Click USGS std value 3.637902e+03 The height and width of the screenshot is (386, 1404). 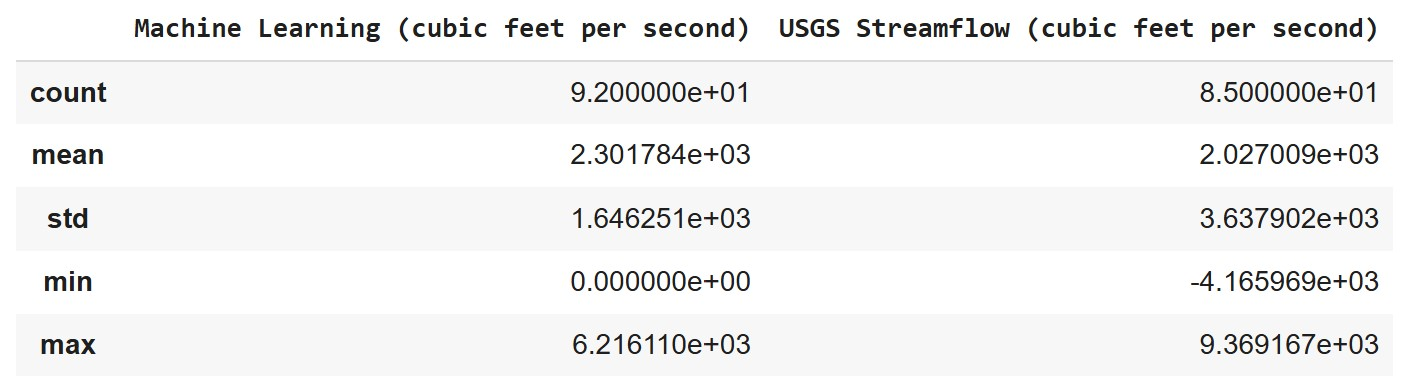pos(1289,219)
